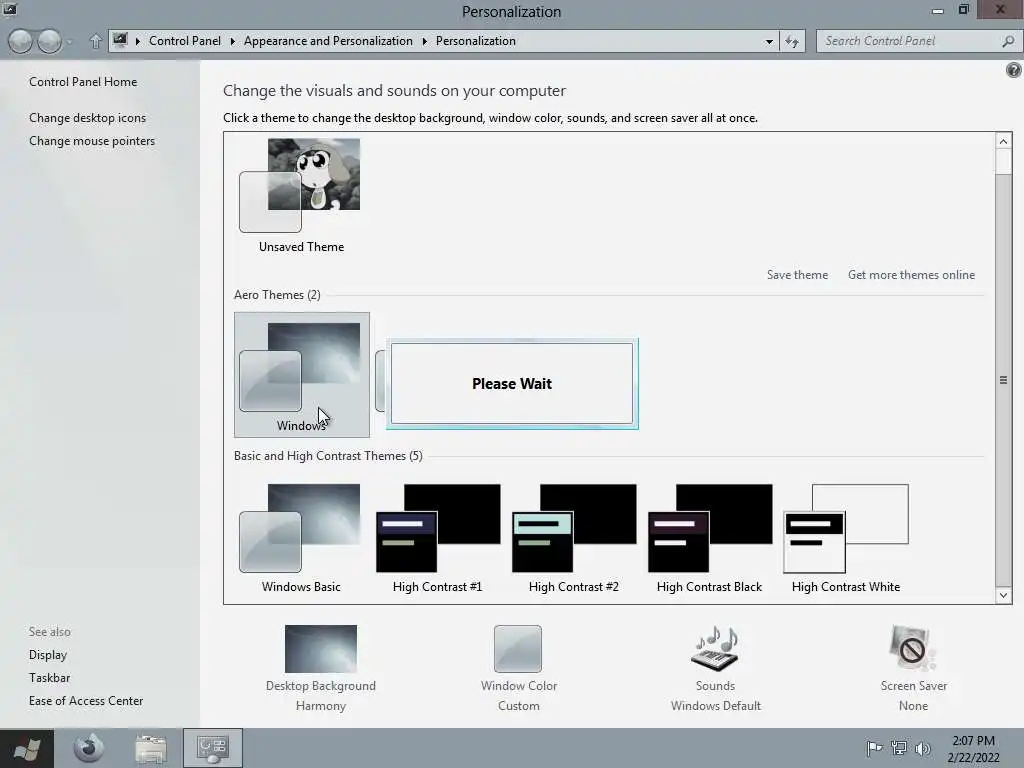
Task: Click the Back navigation button
Action: click(20, 41)
